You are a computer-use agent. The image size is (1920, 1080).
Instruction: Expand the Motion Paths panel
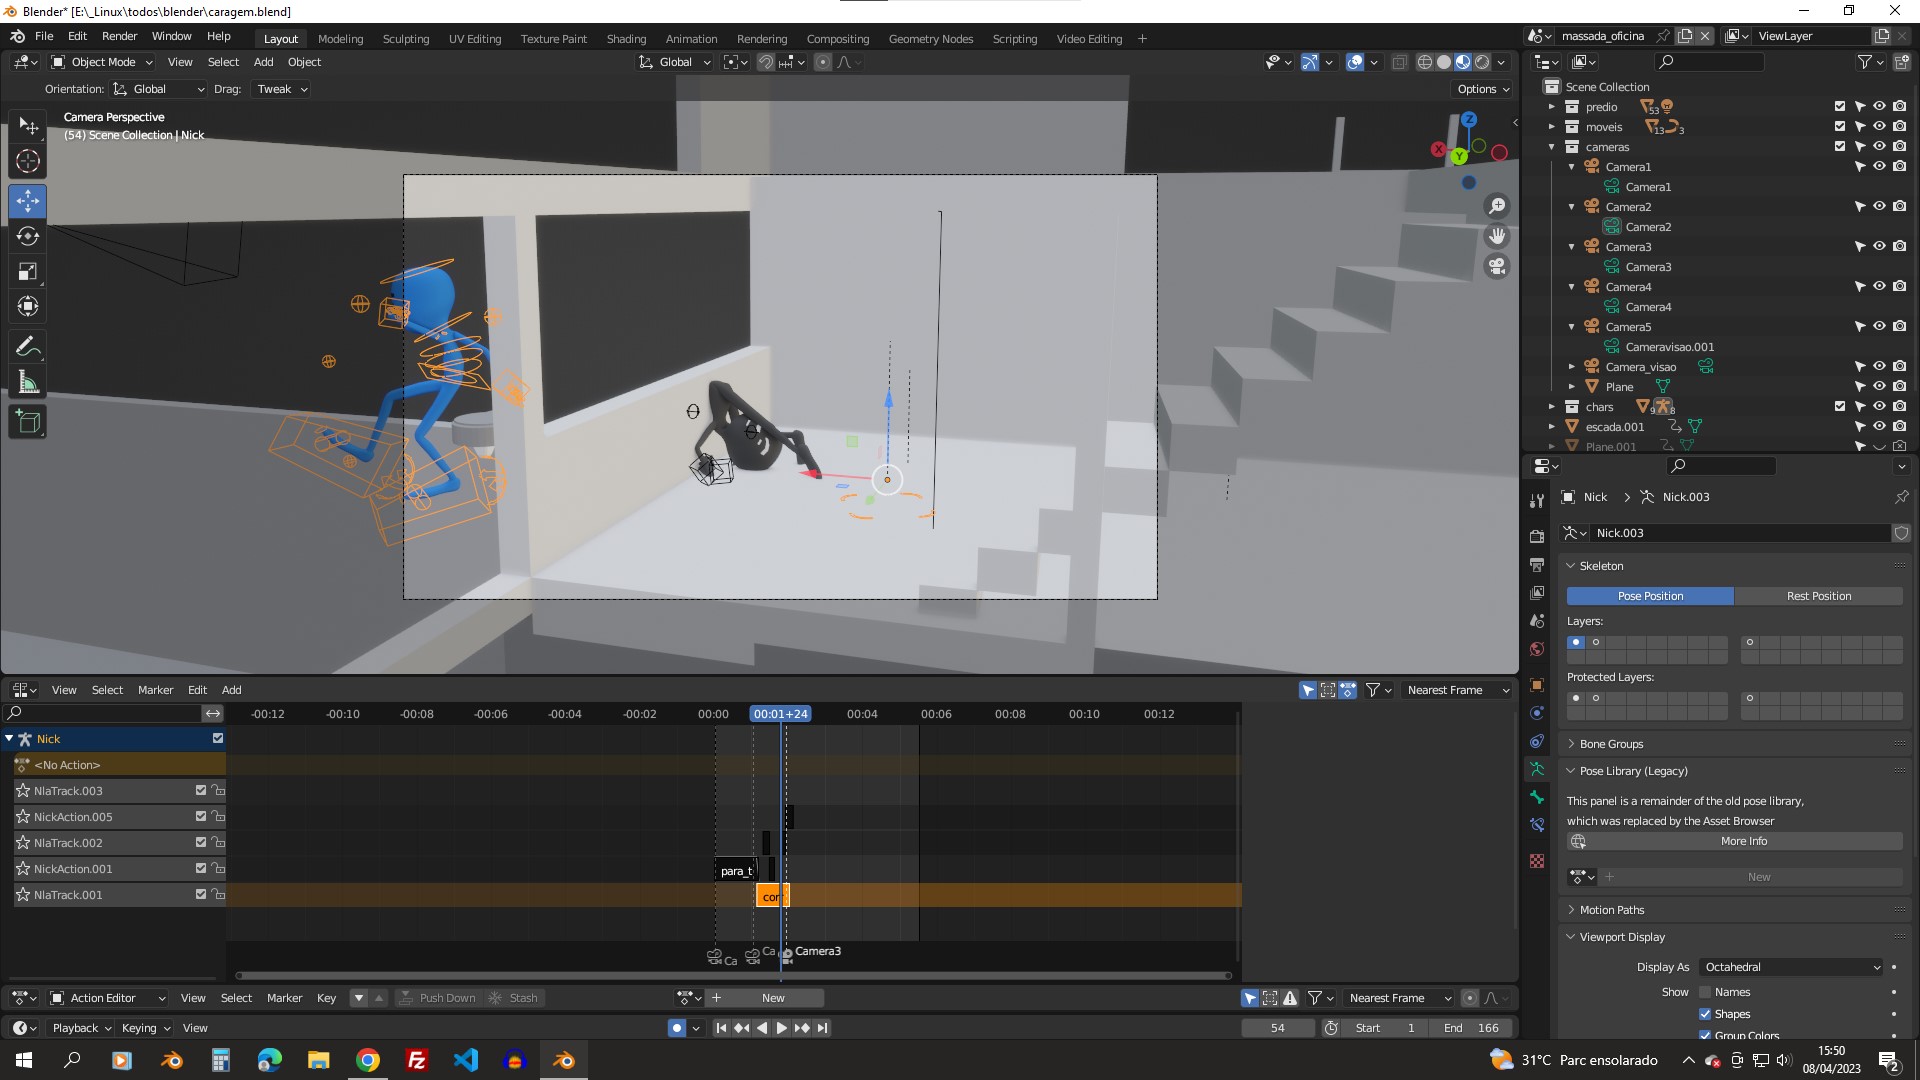(1611, 910)
